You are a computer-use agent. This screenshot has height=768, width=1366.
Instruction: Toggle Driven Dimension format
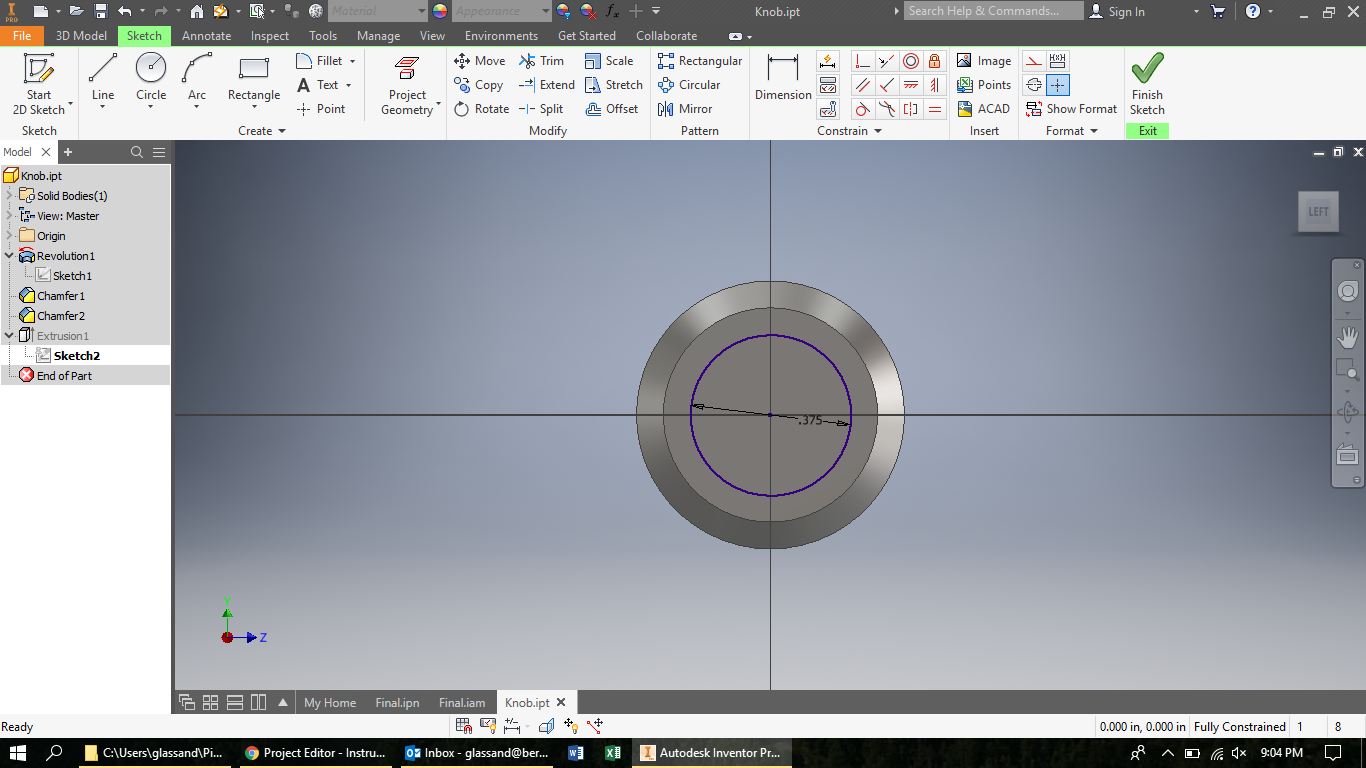pos(1058,61)
